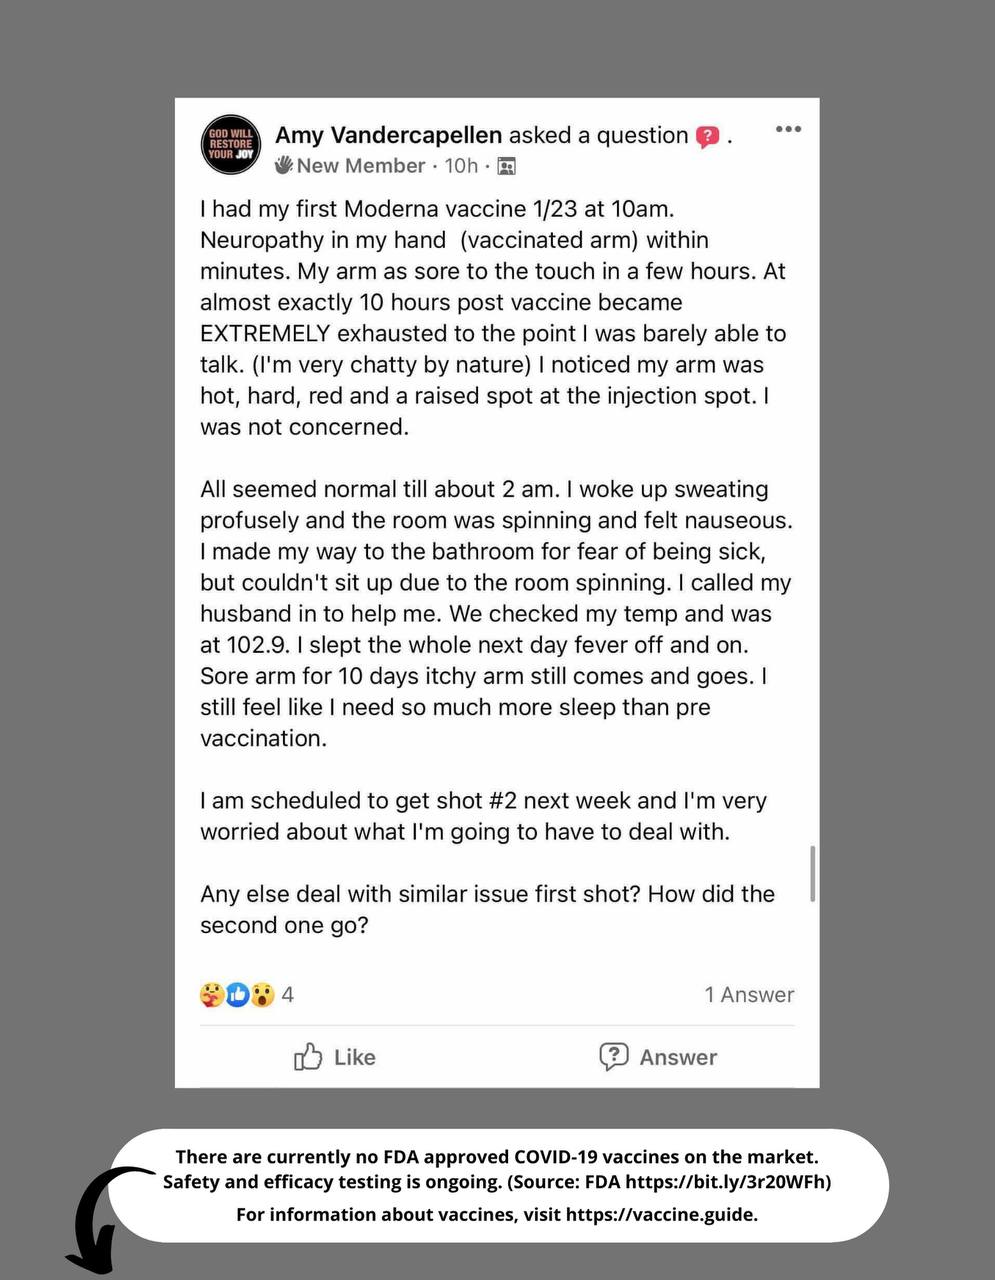Click the care reaction emoji
Screen dimensions: 995x1280
212,995
